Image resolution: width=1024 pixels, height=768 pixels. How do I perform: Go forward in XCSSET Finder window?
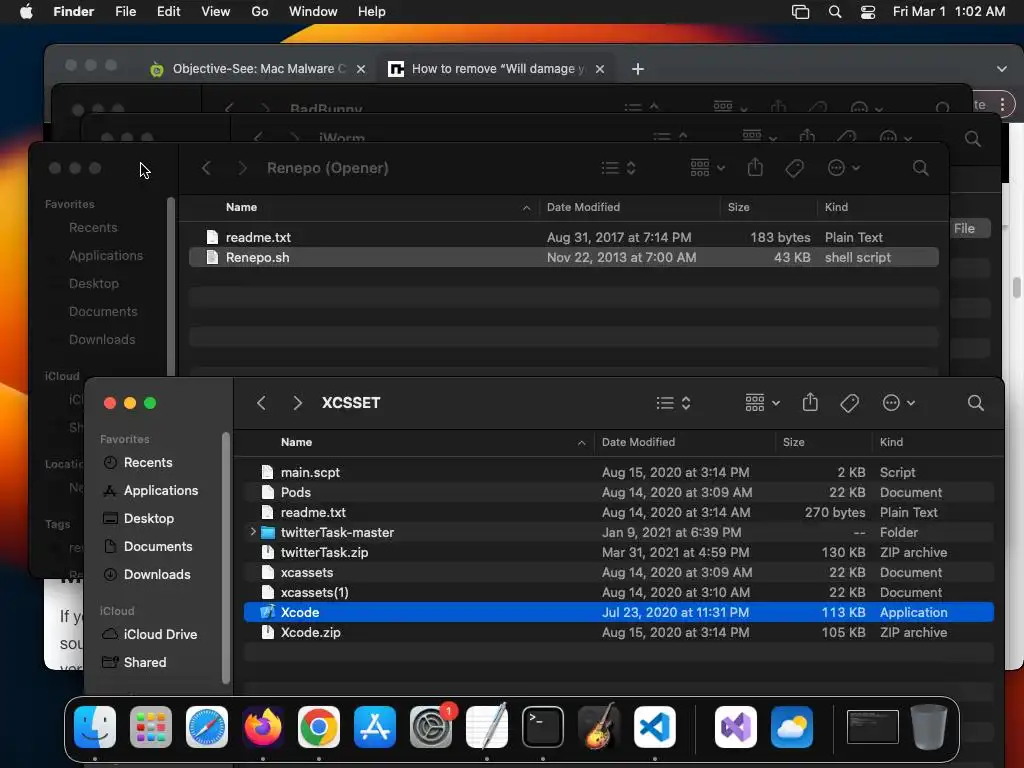point(297,403)
